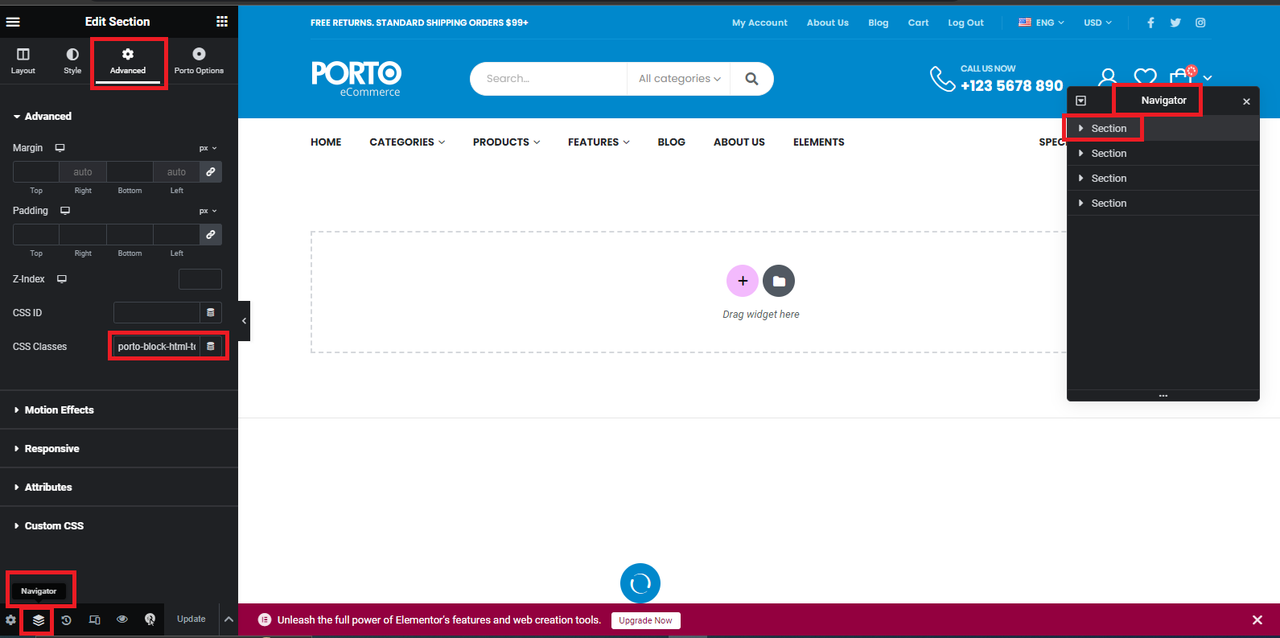Collapse the Advanced section heading
1280x638 pixels.
point(42,117)
